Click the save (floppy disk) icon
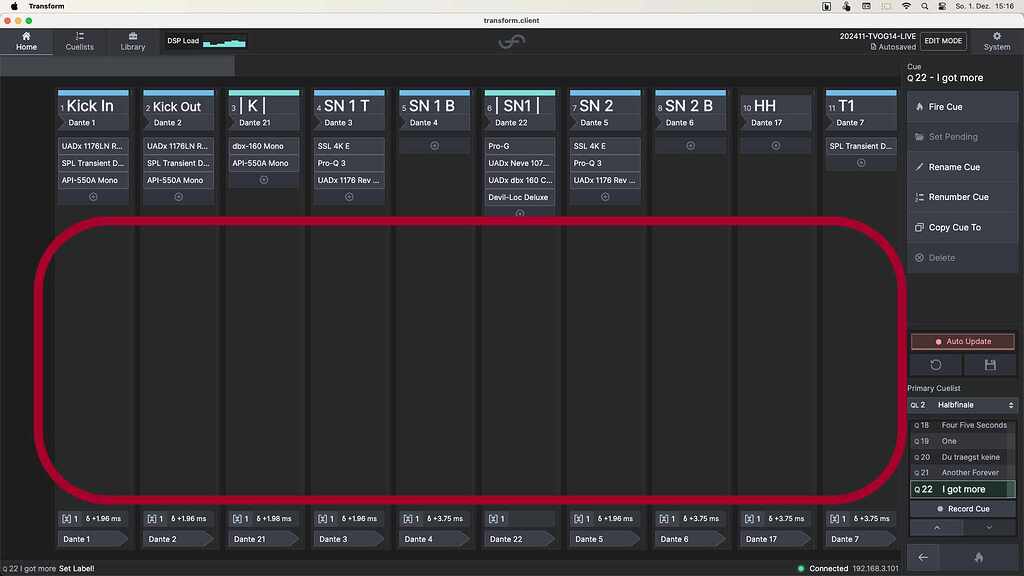1024x576 pixels. pos(991,365)
